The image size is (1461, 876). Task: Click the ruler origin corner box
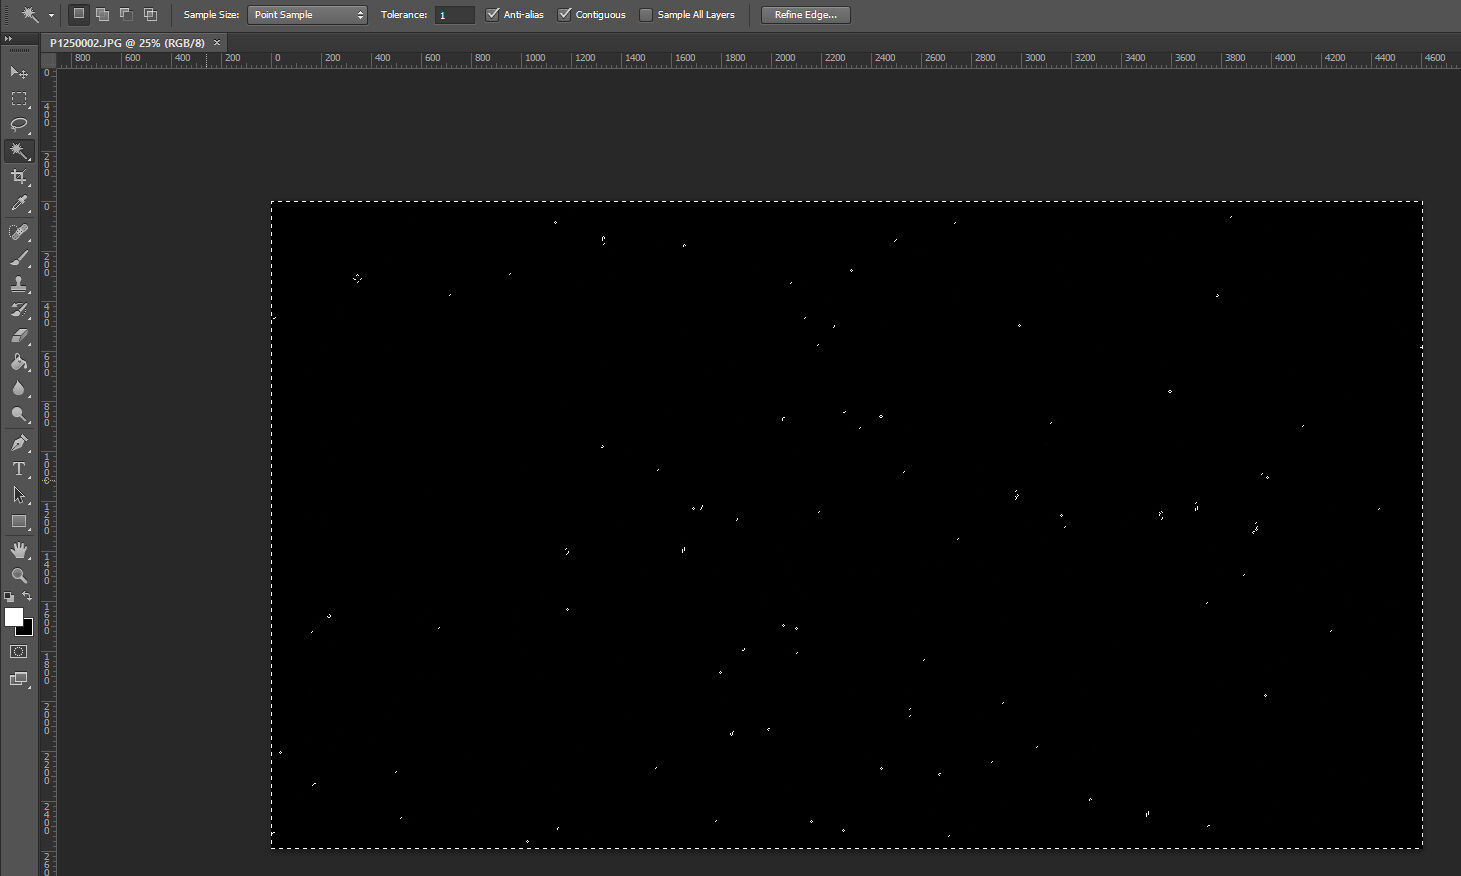point(48,59)
